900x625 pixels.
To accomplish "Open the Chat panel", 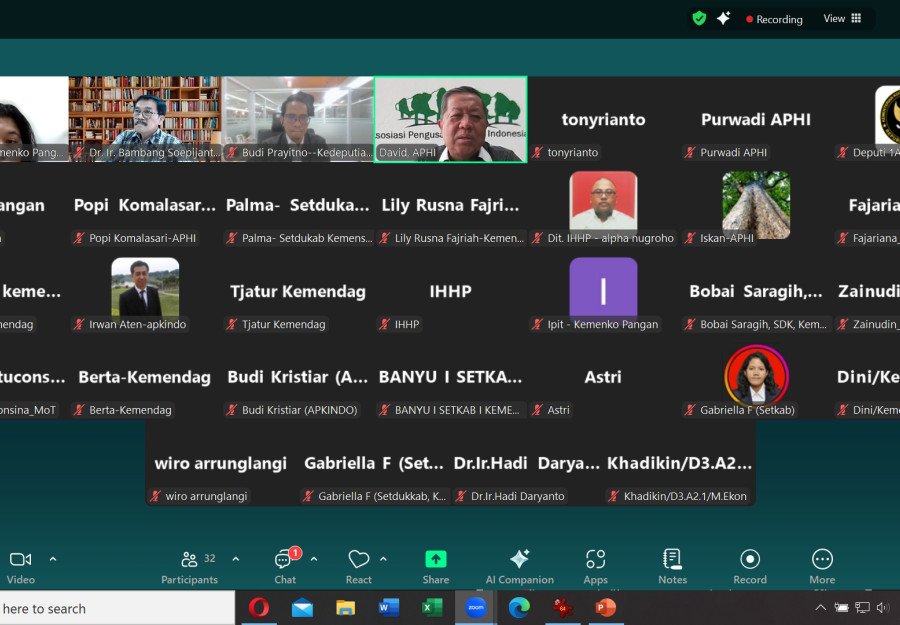I will click(x=285, y=567).
